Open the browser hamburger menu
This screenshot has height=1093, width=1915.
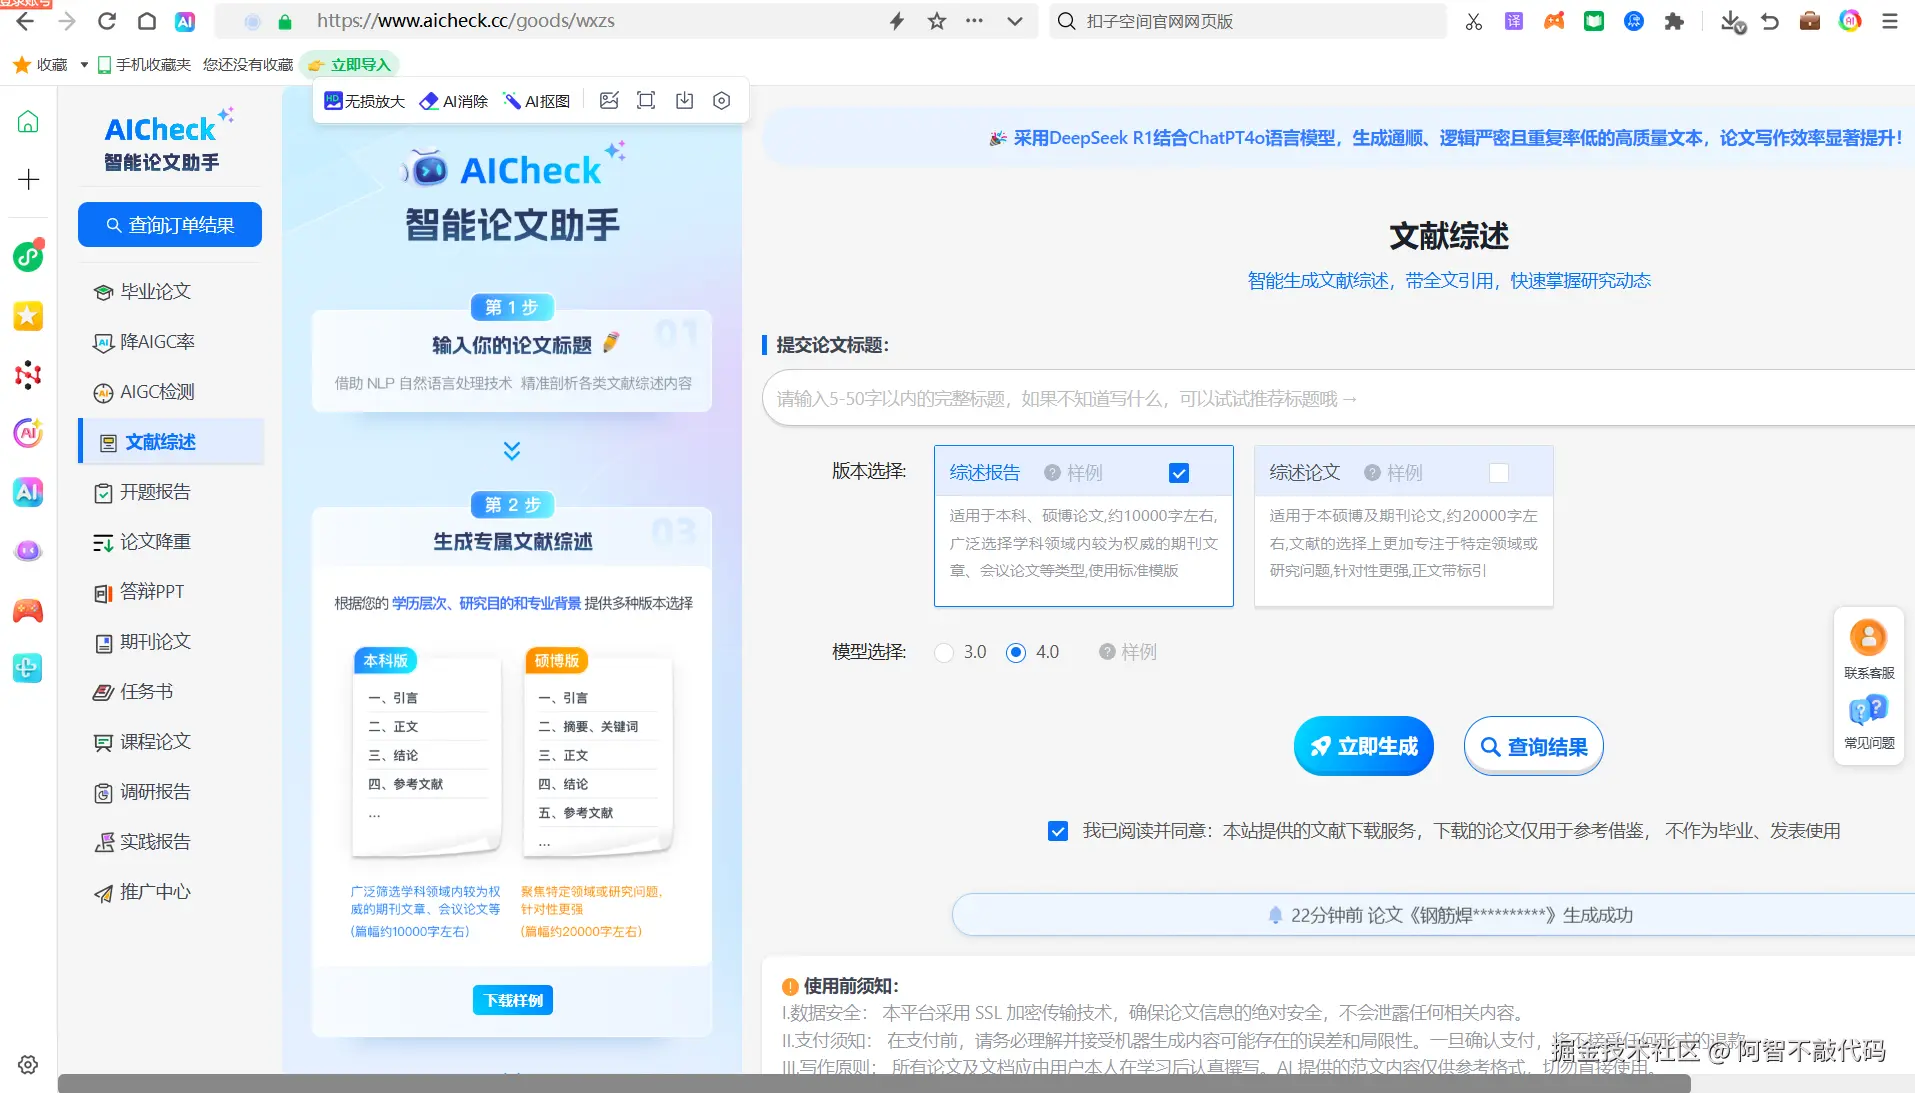pos(1890,21)
